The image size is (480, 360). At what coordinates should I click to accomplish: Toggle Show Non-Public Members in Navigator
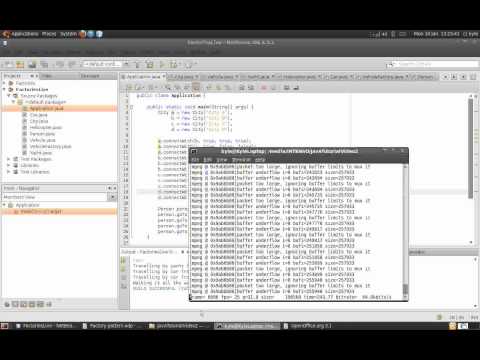point(32,304)
